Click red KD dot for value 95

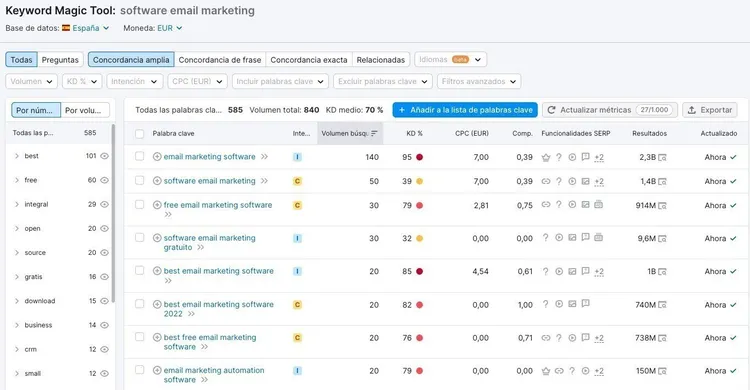[419, 157]
